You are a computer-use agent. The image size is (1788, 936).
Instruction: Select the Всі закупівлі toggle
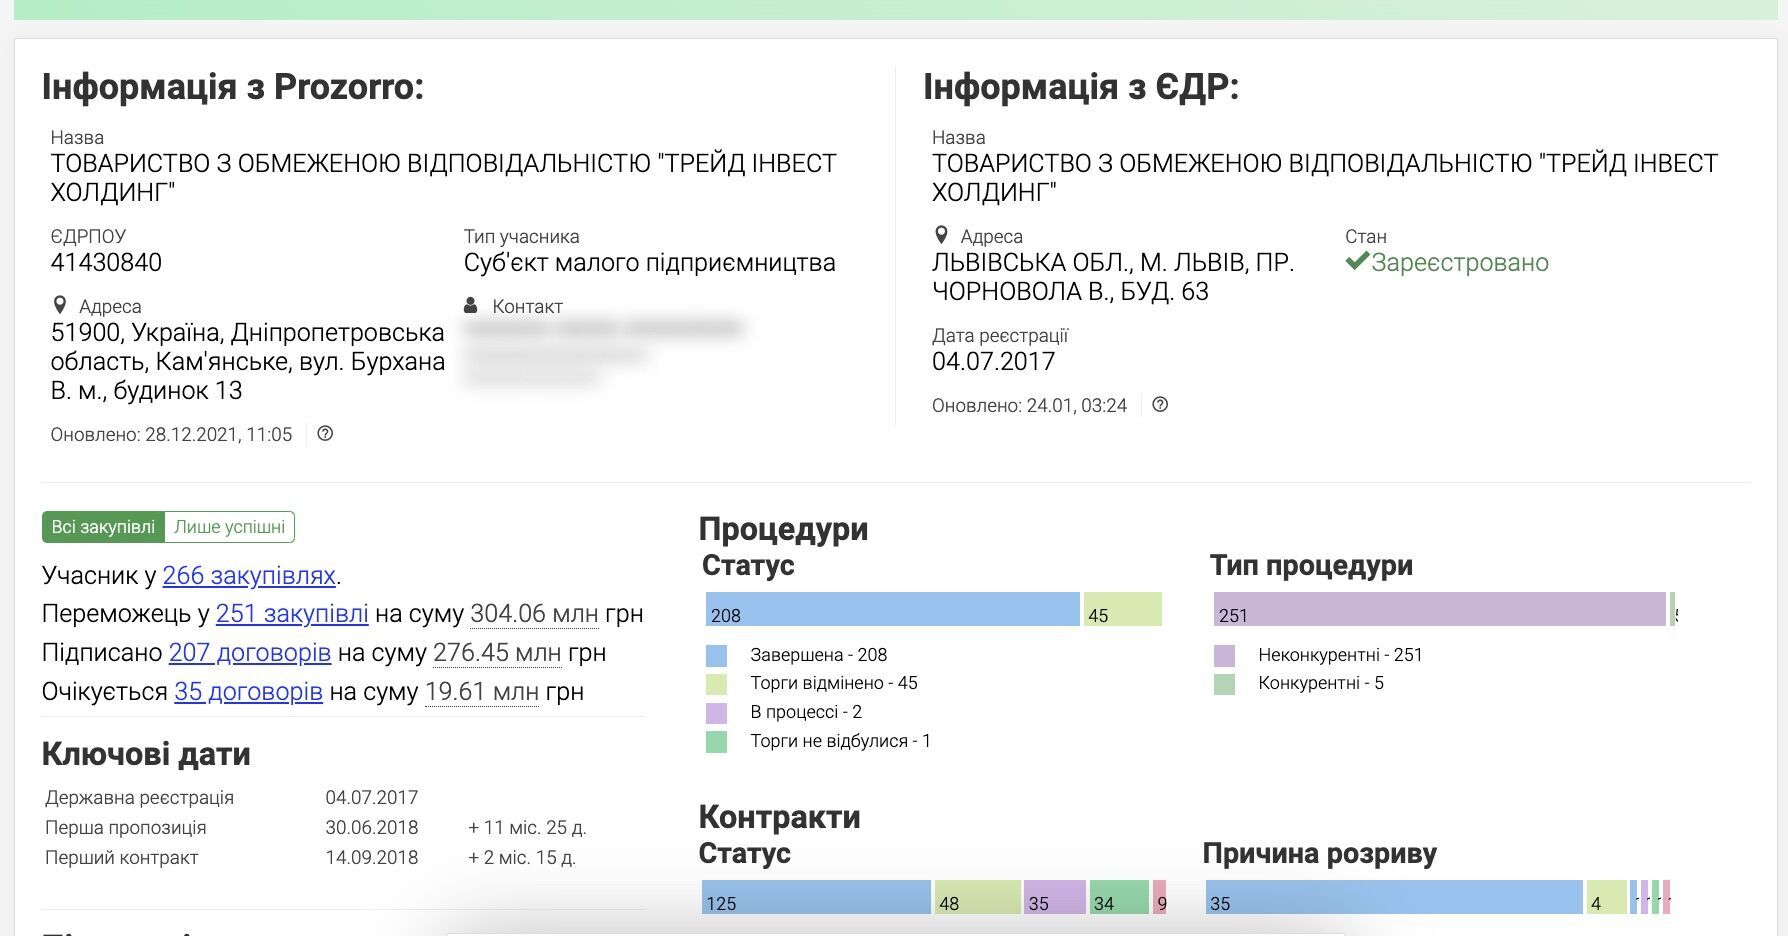pos(103,527)
